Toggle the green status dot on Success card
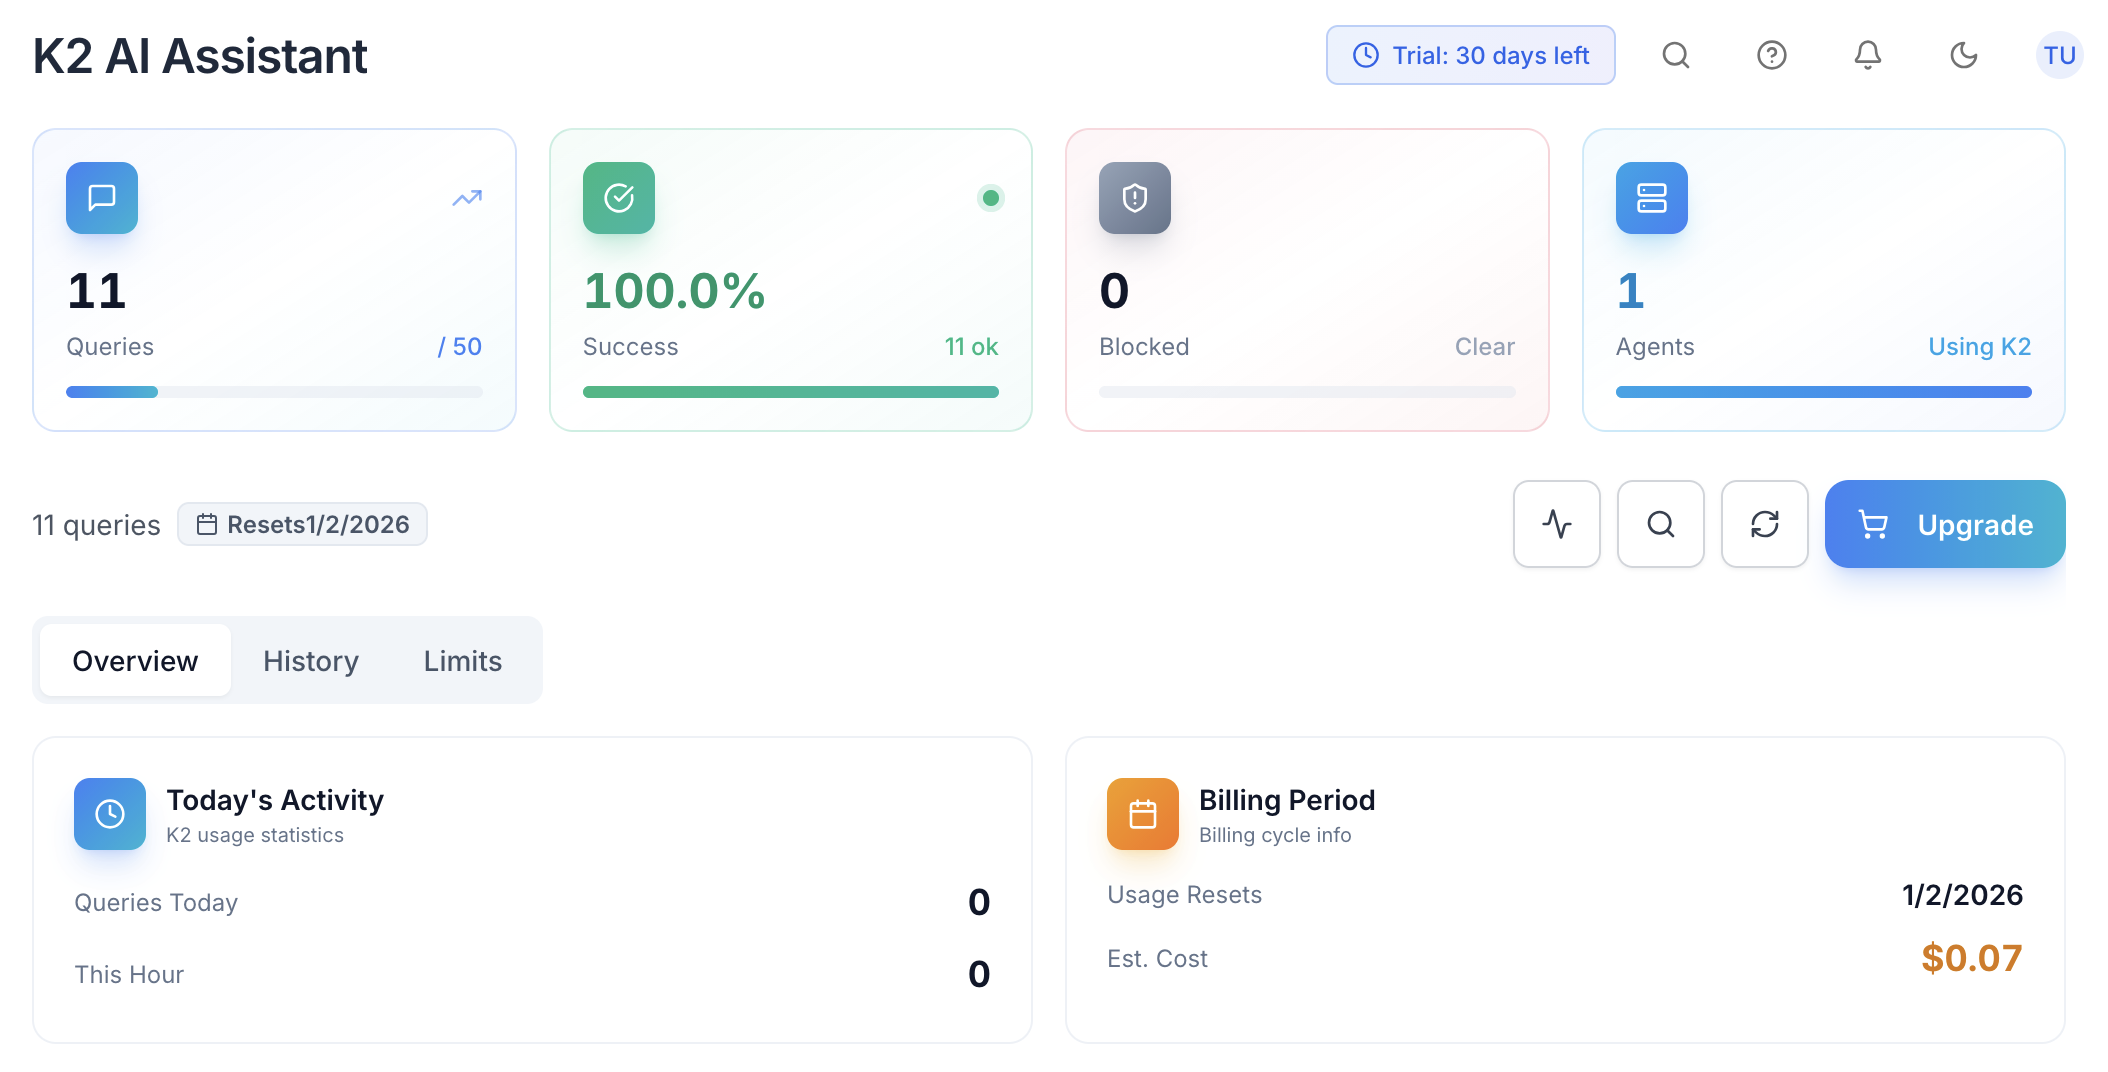 pos(990,198)
